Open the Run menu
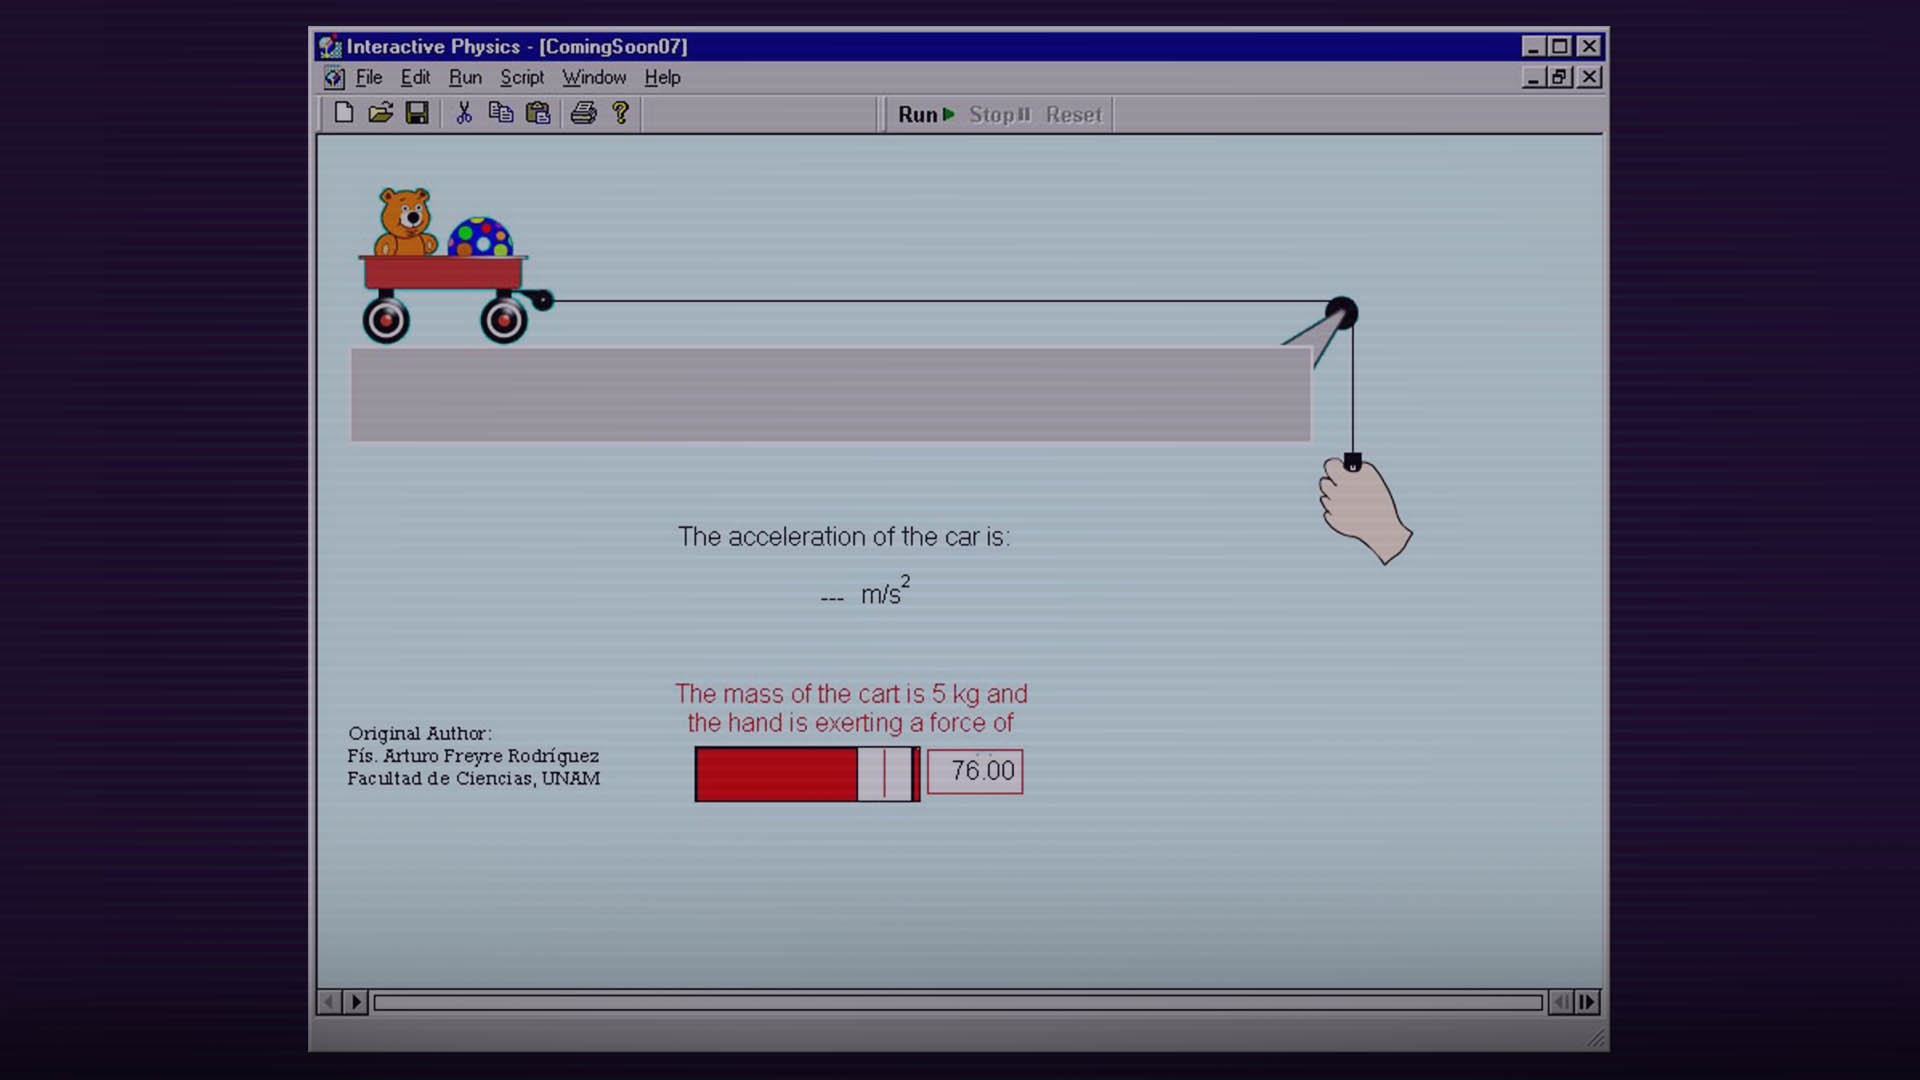This screenshot has height=1080, width=1920. 464,77
